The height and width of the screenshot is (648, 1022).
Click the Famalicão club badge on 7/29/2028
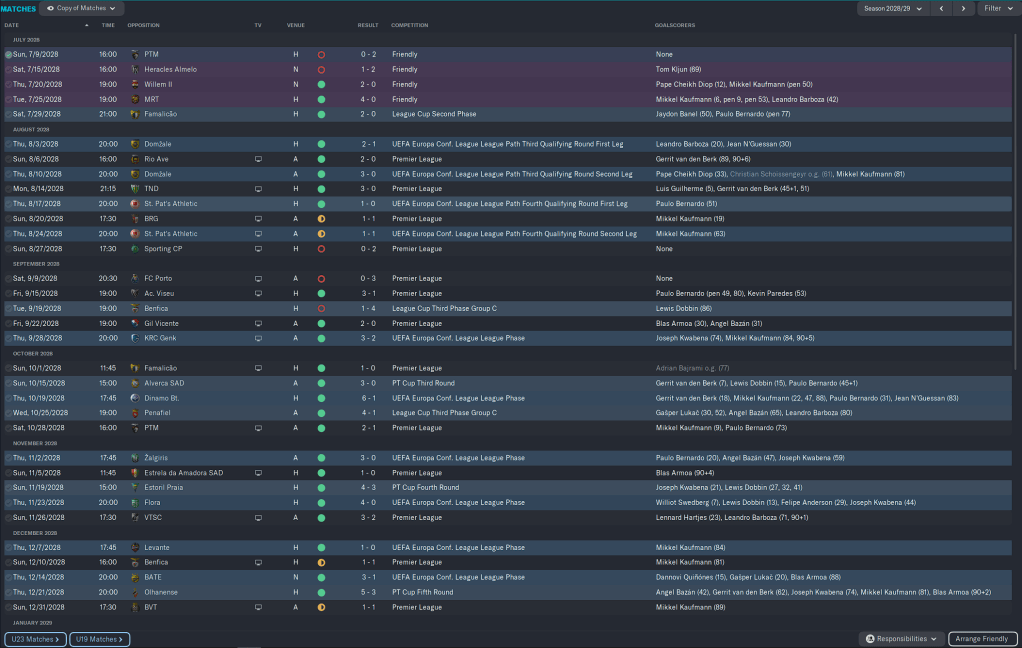pyautogui.click(x=135, y=114)
